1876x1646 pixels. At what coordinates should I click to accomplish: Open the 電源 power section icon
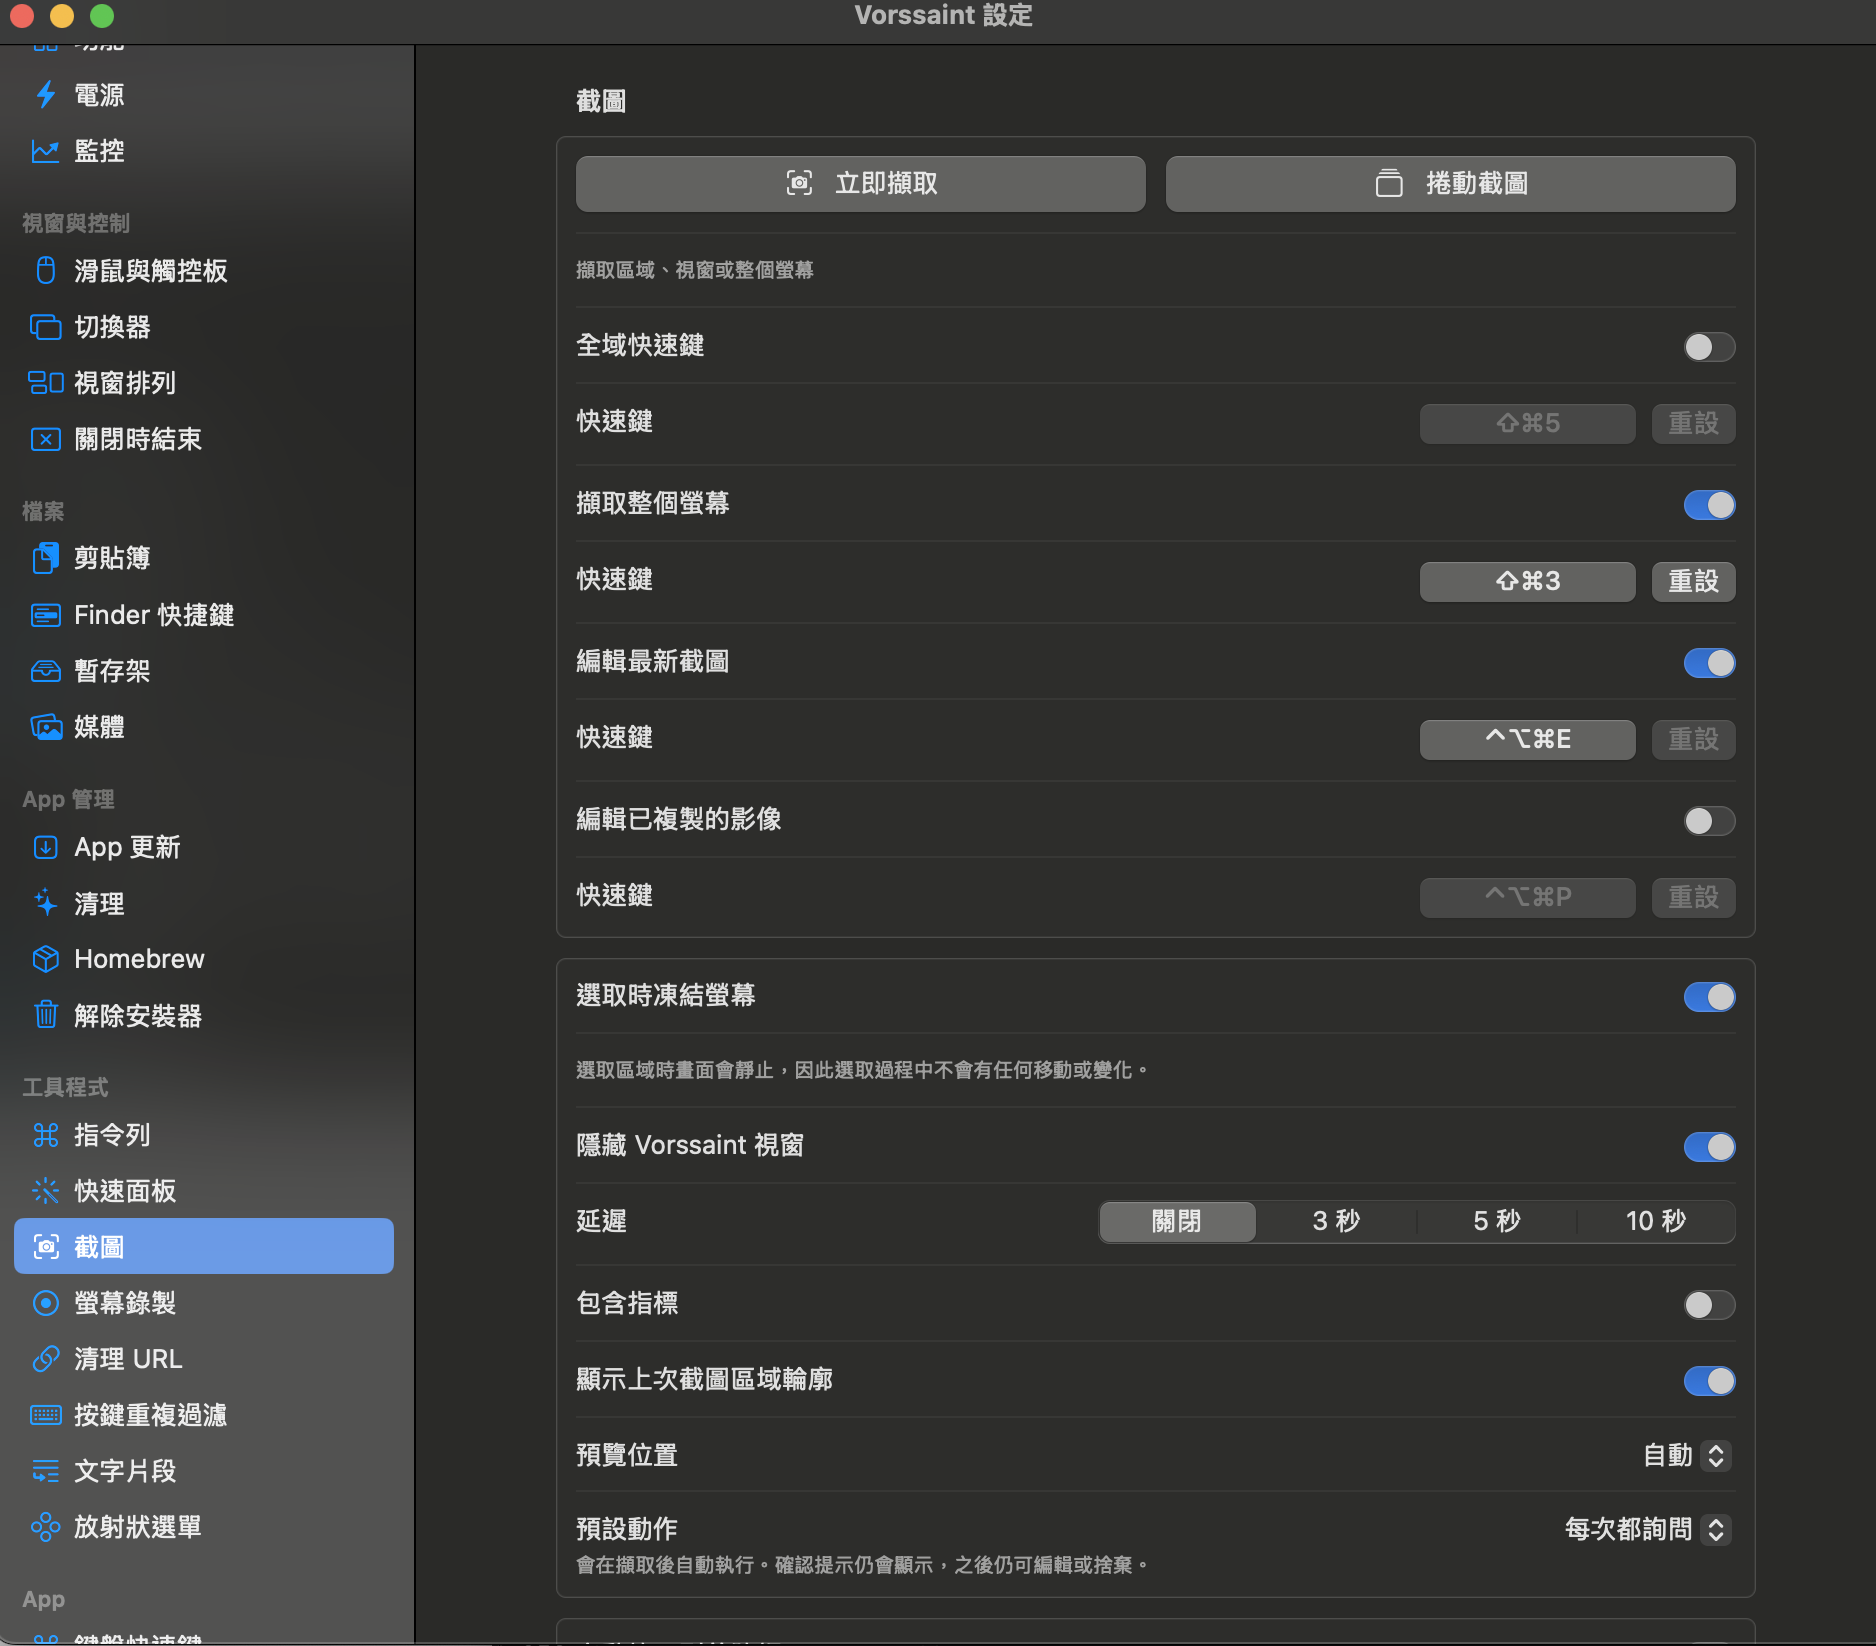[46, 95]
